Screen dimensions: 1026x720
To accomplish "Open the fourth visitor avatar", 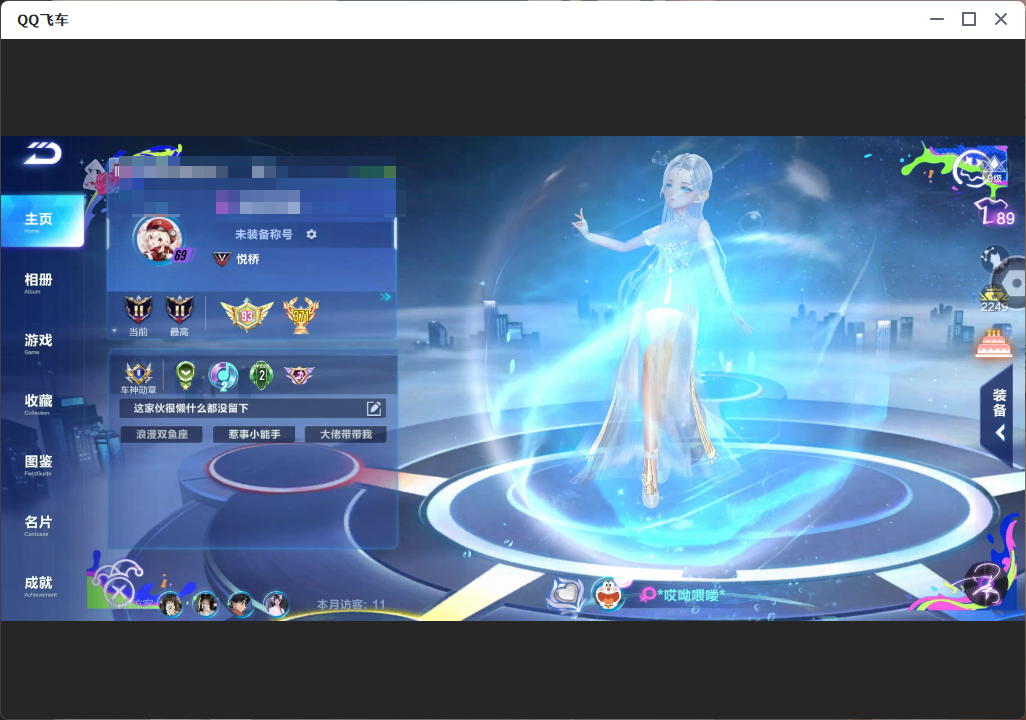I will coord(275,604).
